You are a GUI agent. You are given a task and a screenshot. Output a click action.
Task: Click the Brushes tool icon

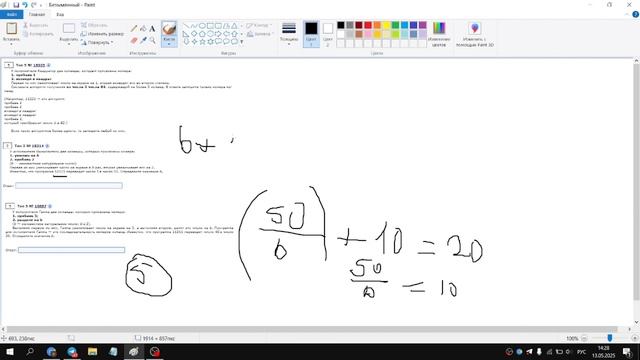click(169, 29)
